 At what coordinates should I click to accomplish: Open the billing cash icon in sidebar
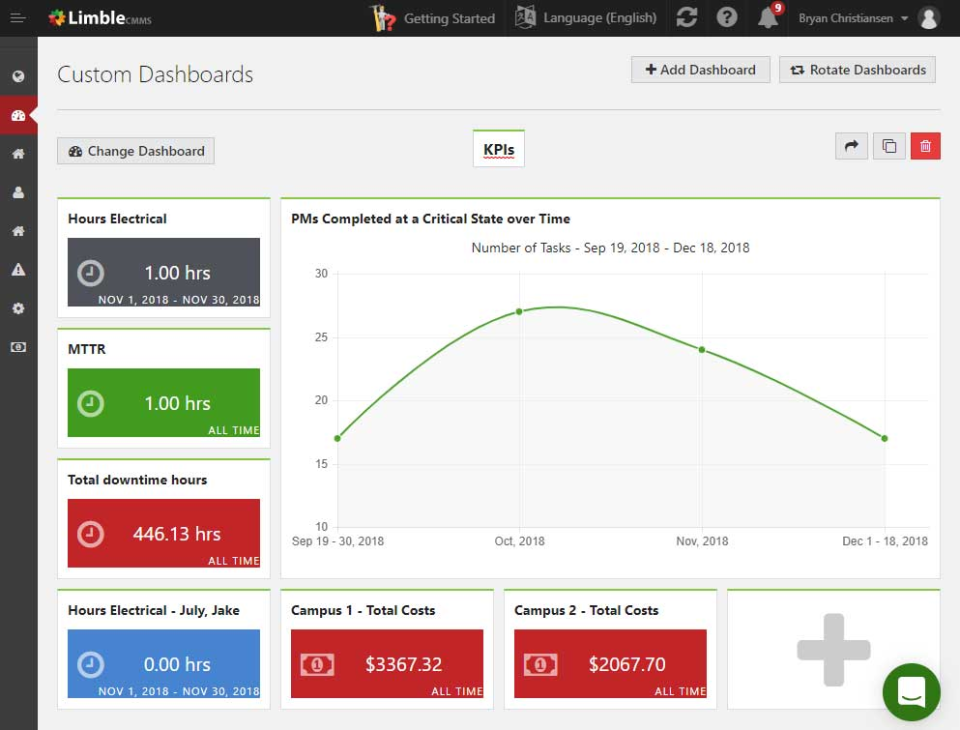17,347
